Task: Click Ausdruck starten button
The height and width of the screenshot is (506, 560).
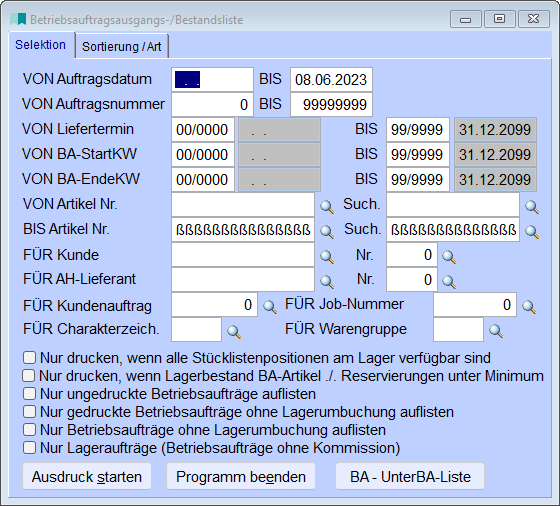Action: [x=87, y=476]
